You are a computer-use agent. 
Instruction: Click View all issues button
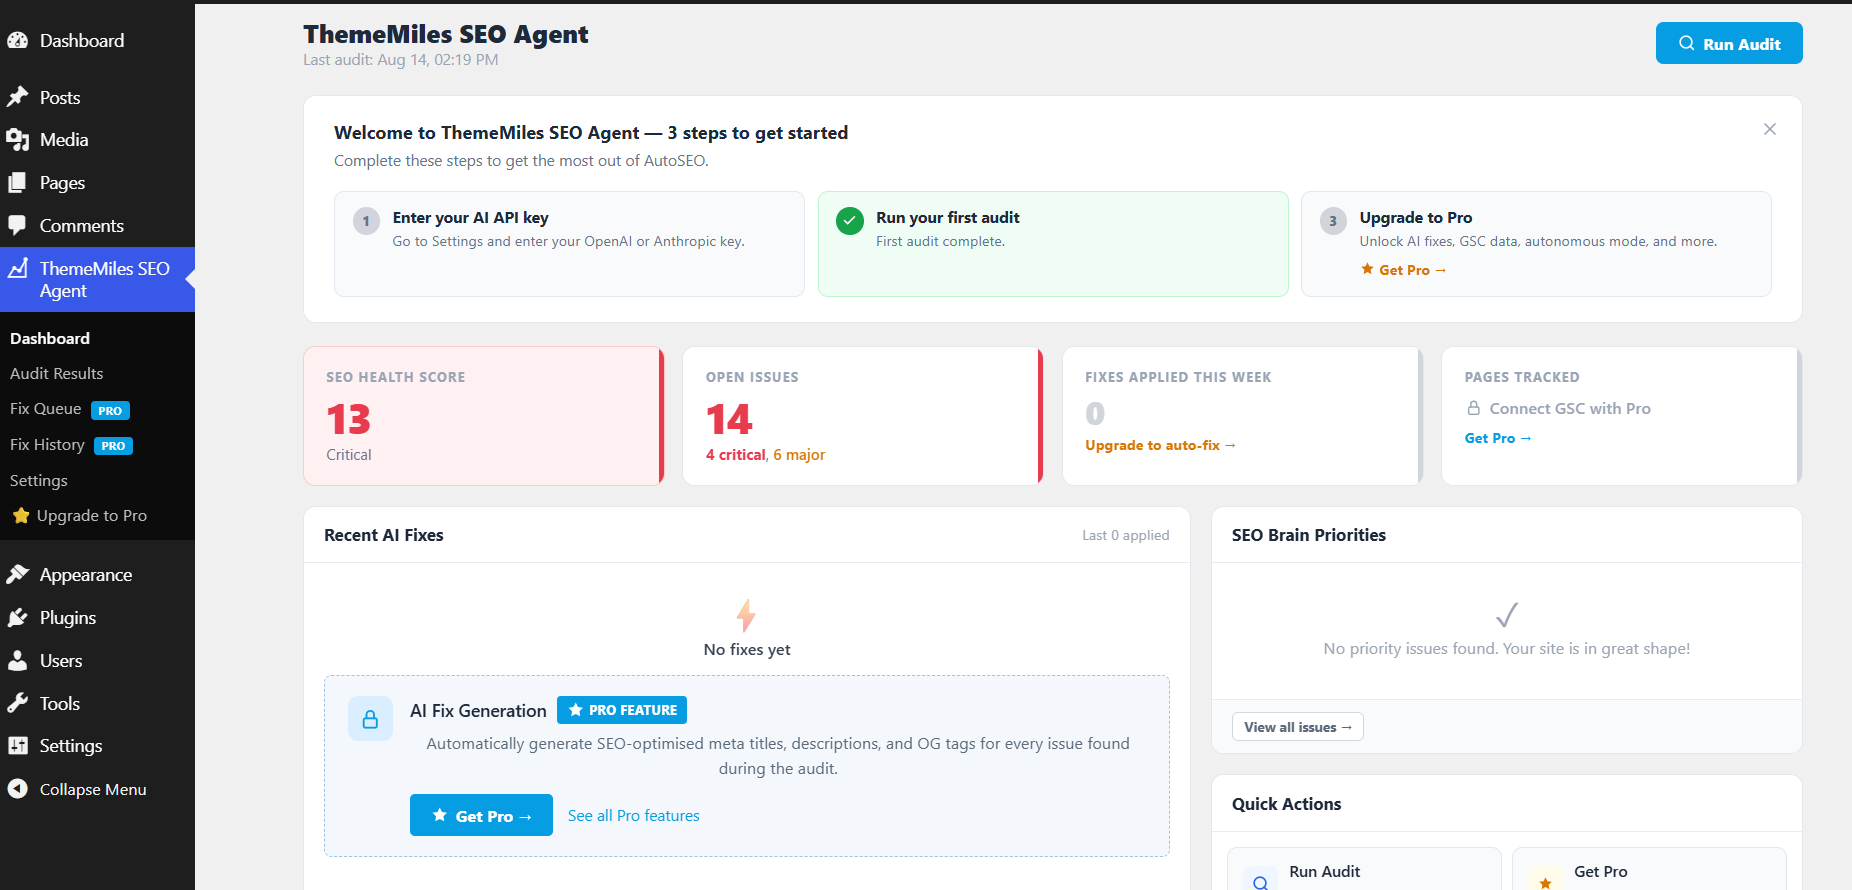(x=1298, y=727)
